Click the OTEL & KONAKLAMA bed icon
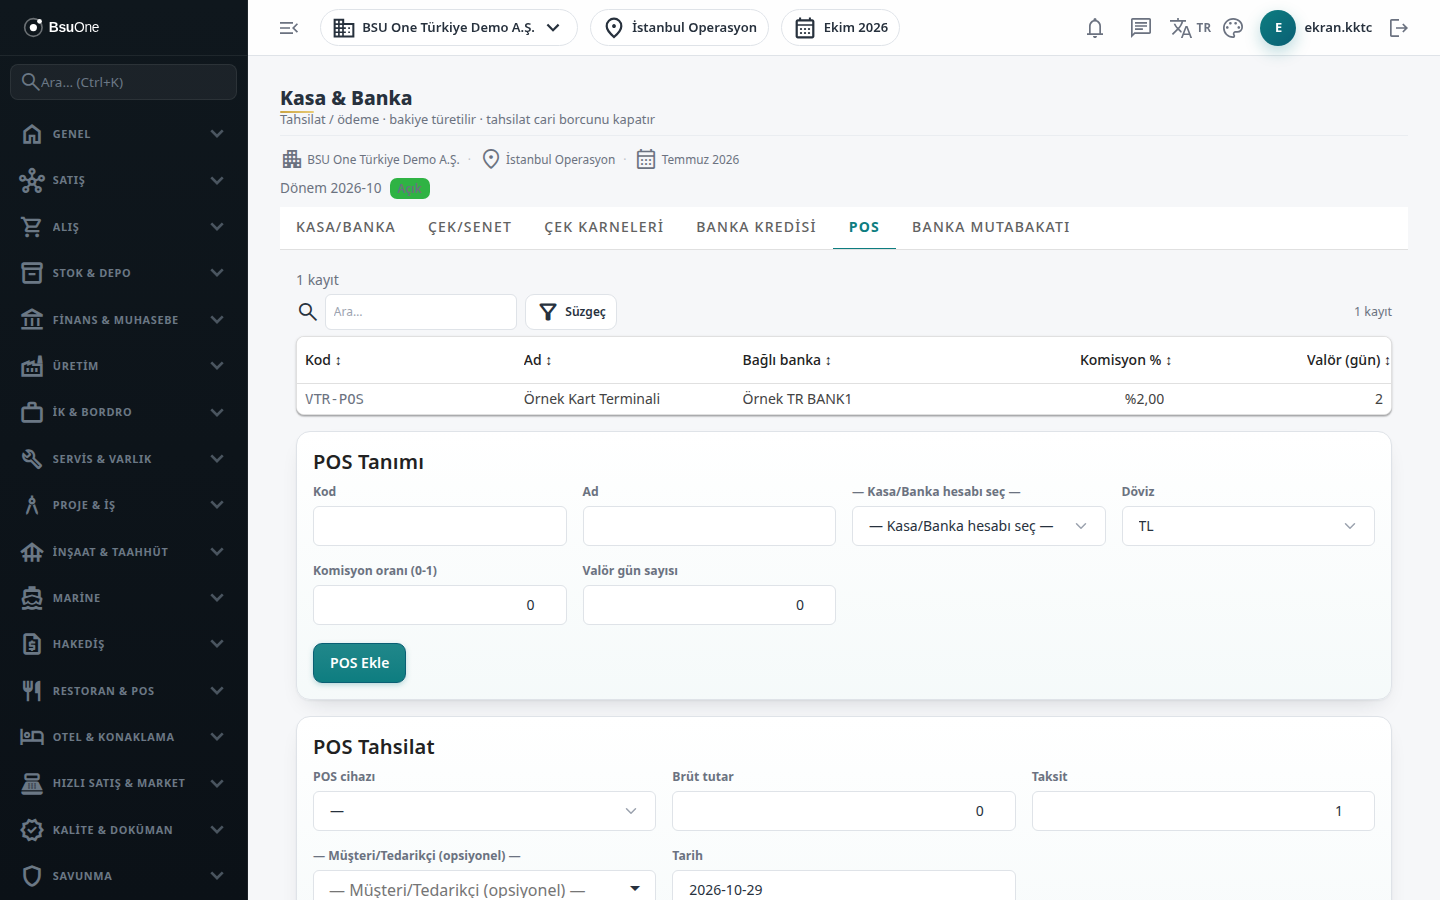The width and height of the screenshot is (1440, 900). coord(32,737)
